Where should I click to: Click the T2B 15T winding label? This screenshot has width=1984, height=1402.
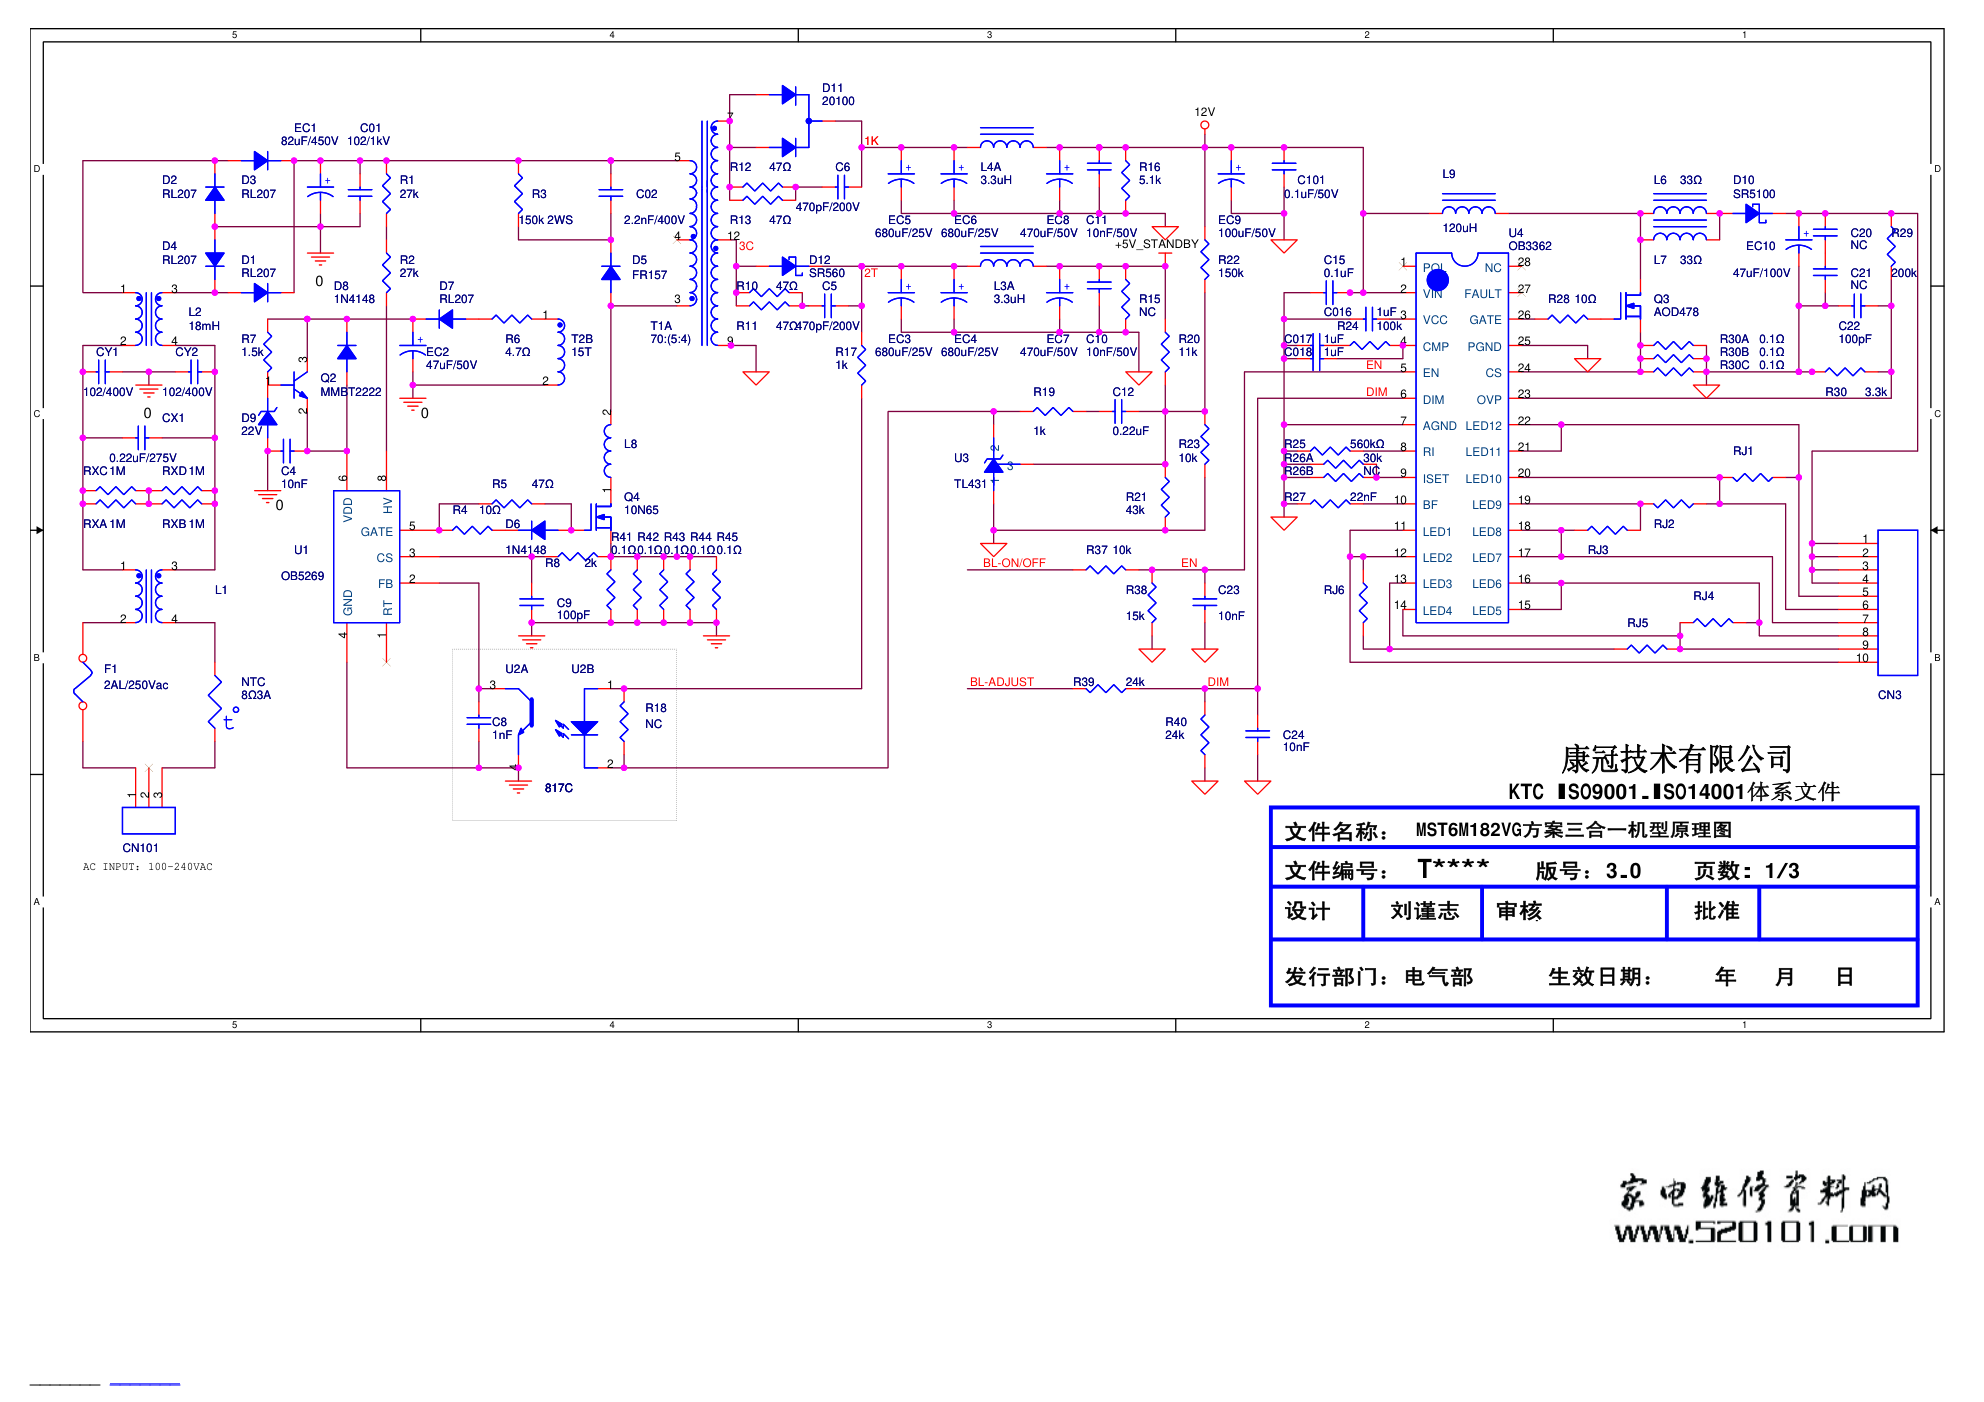[x=582, y=346]
